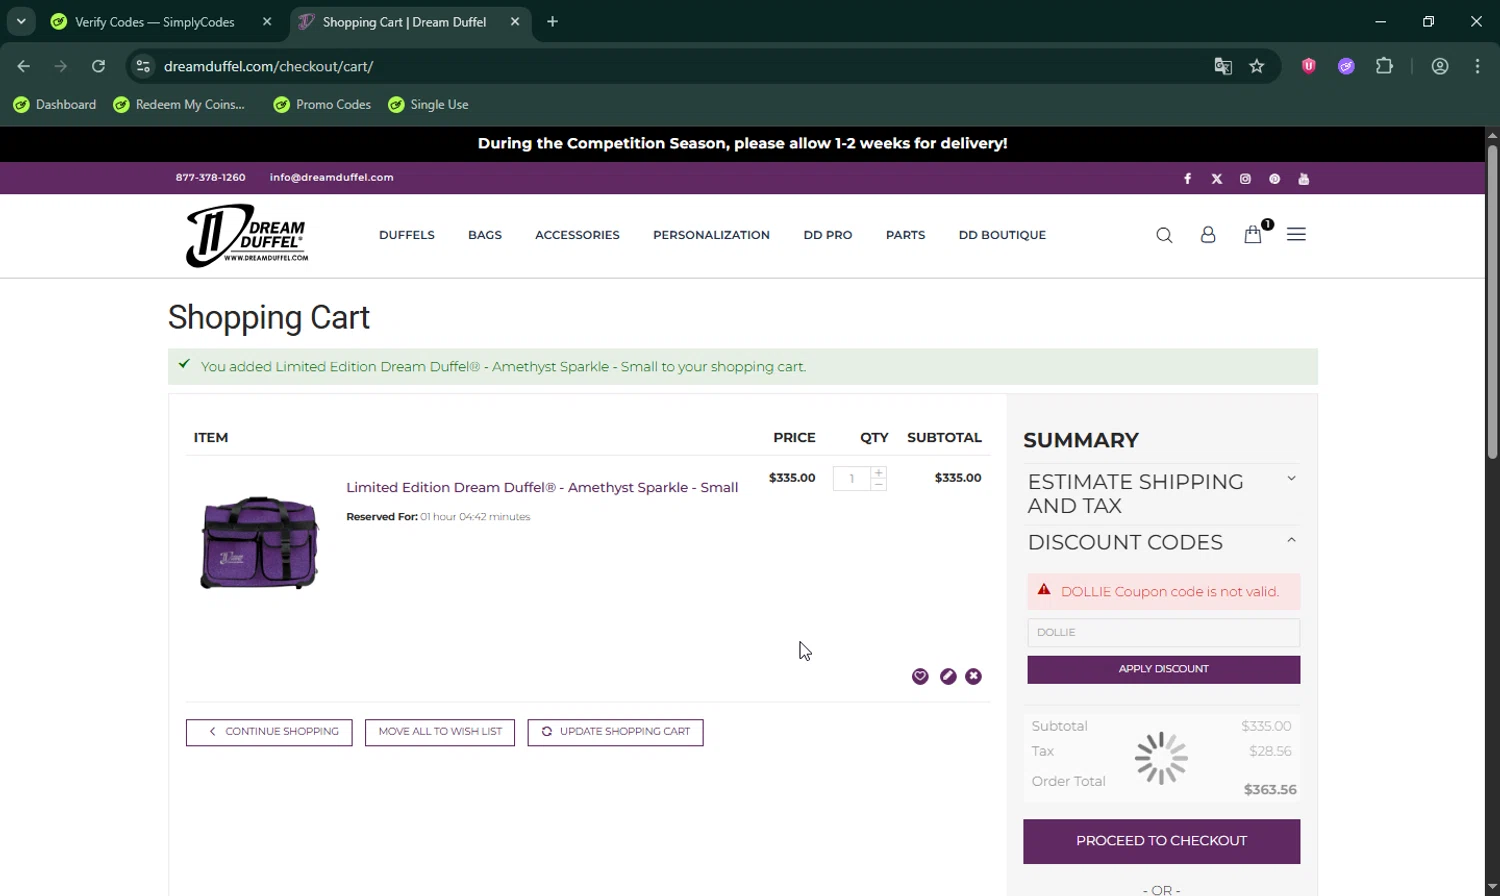Go back in browser history

[x=24, y=66]
